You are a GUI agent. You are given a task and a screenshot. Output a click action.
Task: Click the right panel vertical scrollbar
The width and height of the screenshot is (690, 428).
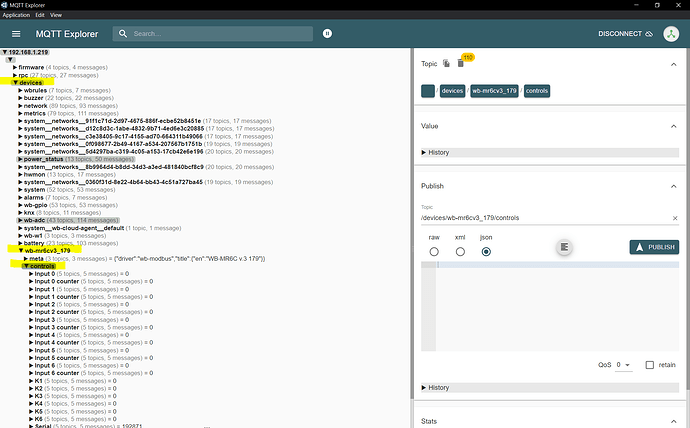coord(688,220)
